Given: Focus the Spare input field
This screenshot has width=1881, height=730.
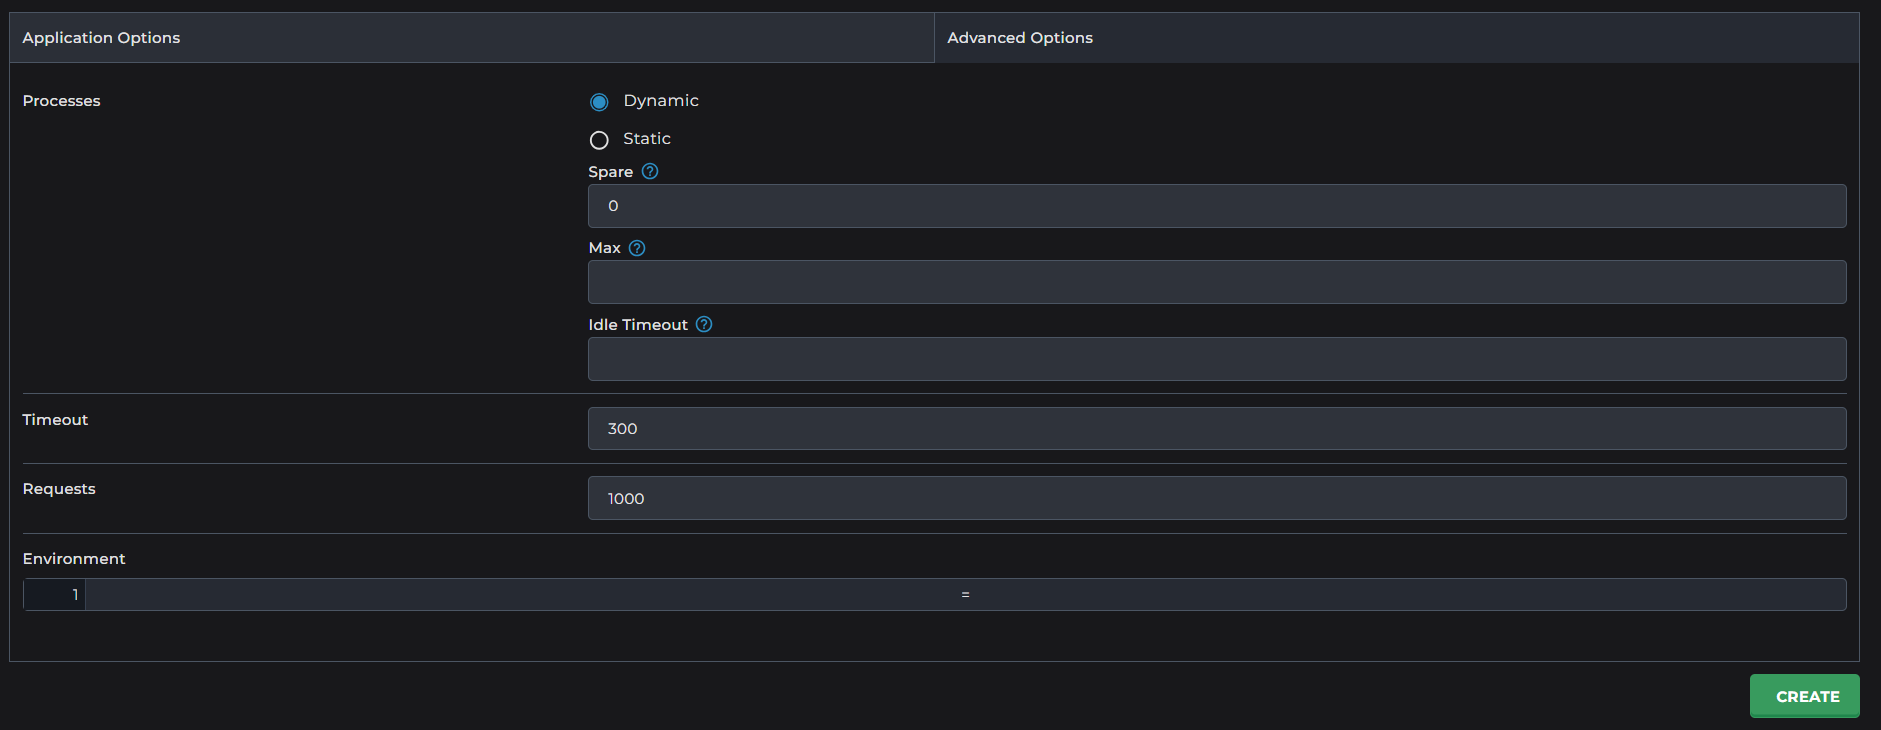Looking at the screenshot, I should click(x=1216, y=206).
